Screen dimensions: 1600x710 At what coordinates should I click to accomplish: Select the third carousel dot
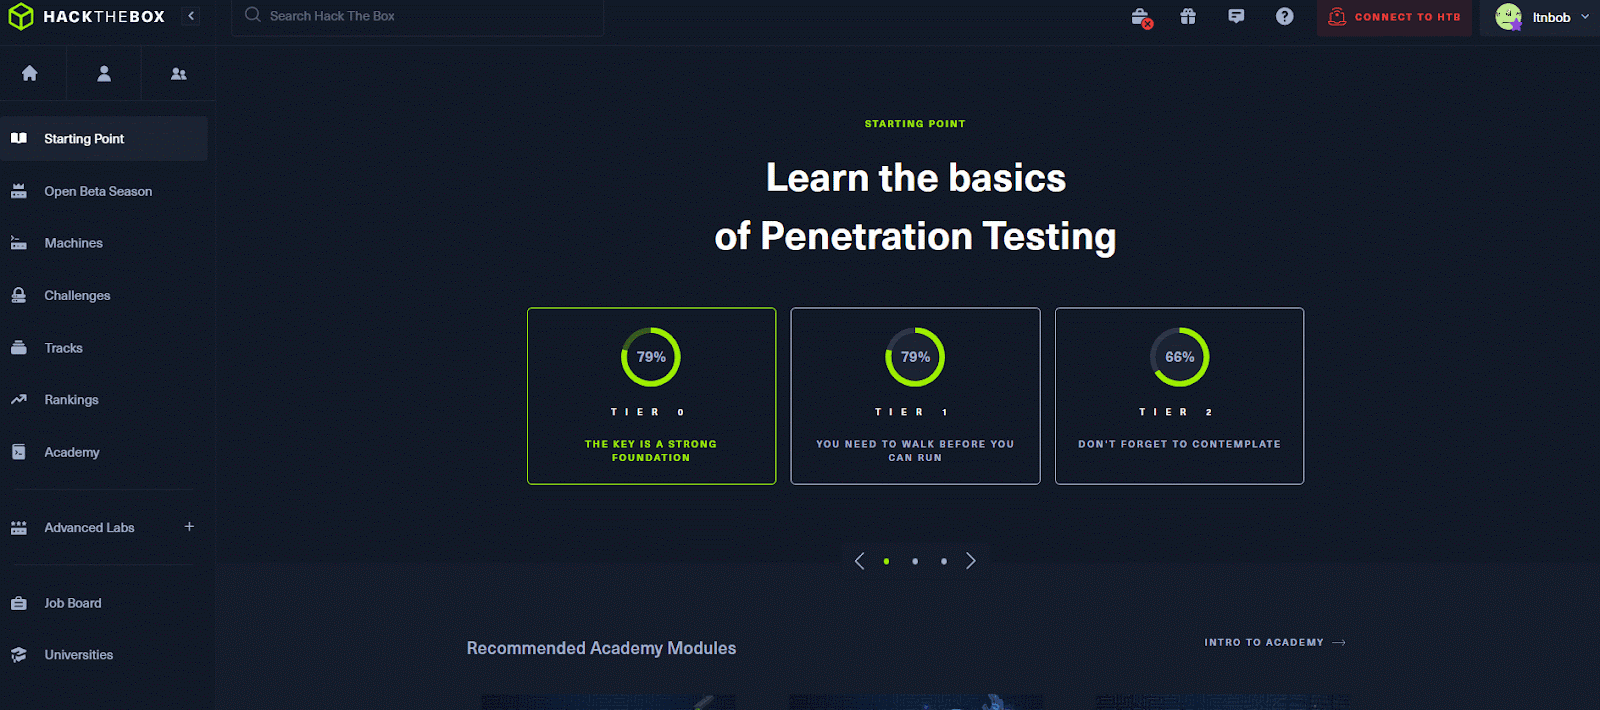[944, 561]
